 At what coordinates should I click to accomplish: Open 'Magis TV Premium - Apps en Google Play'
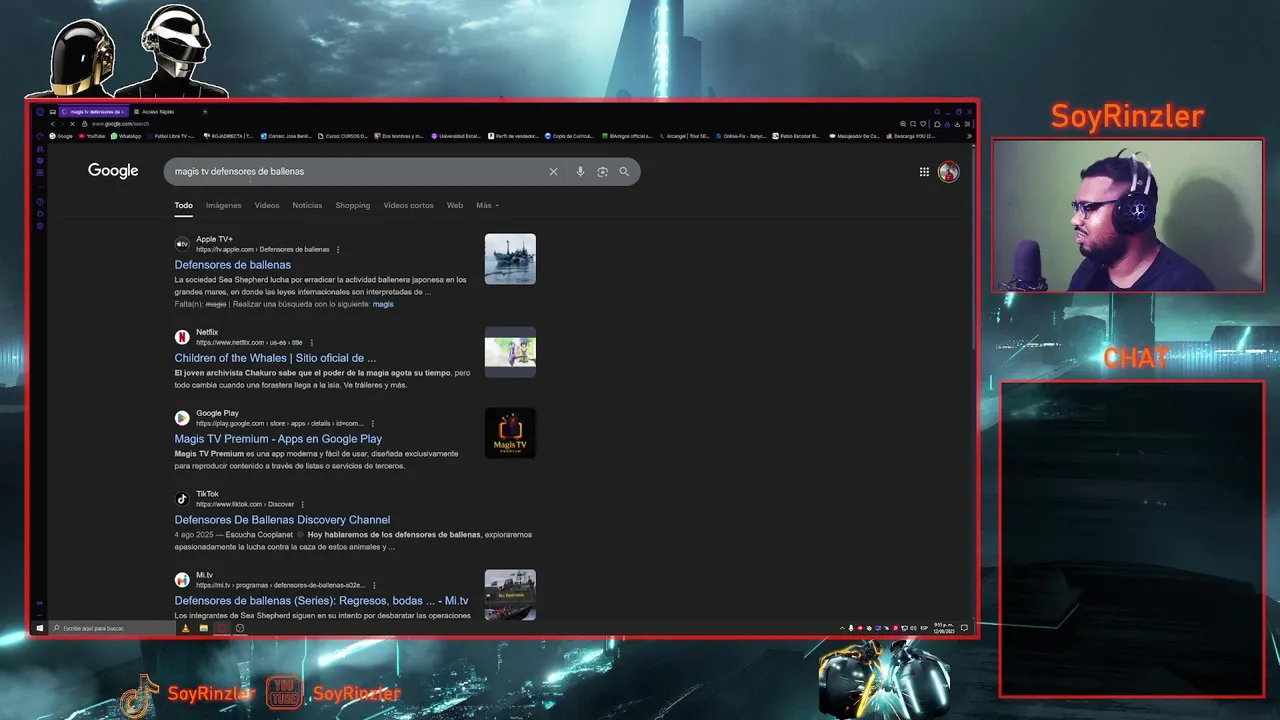click(278, 439)
